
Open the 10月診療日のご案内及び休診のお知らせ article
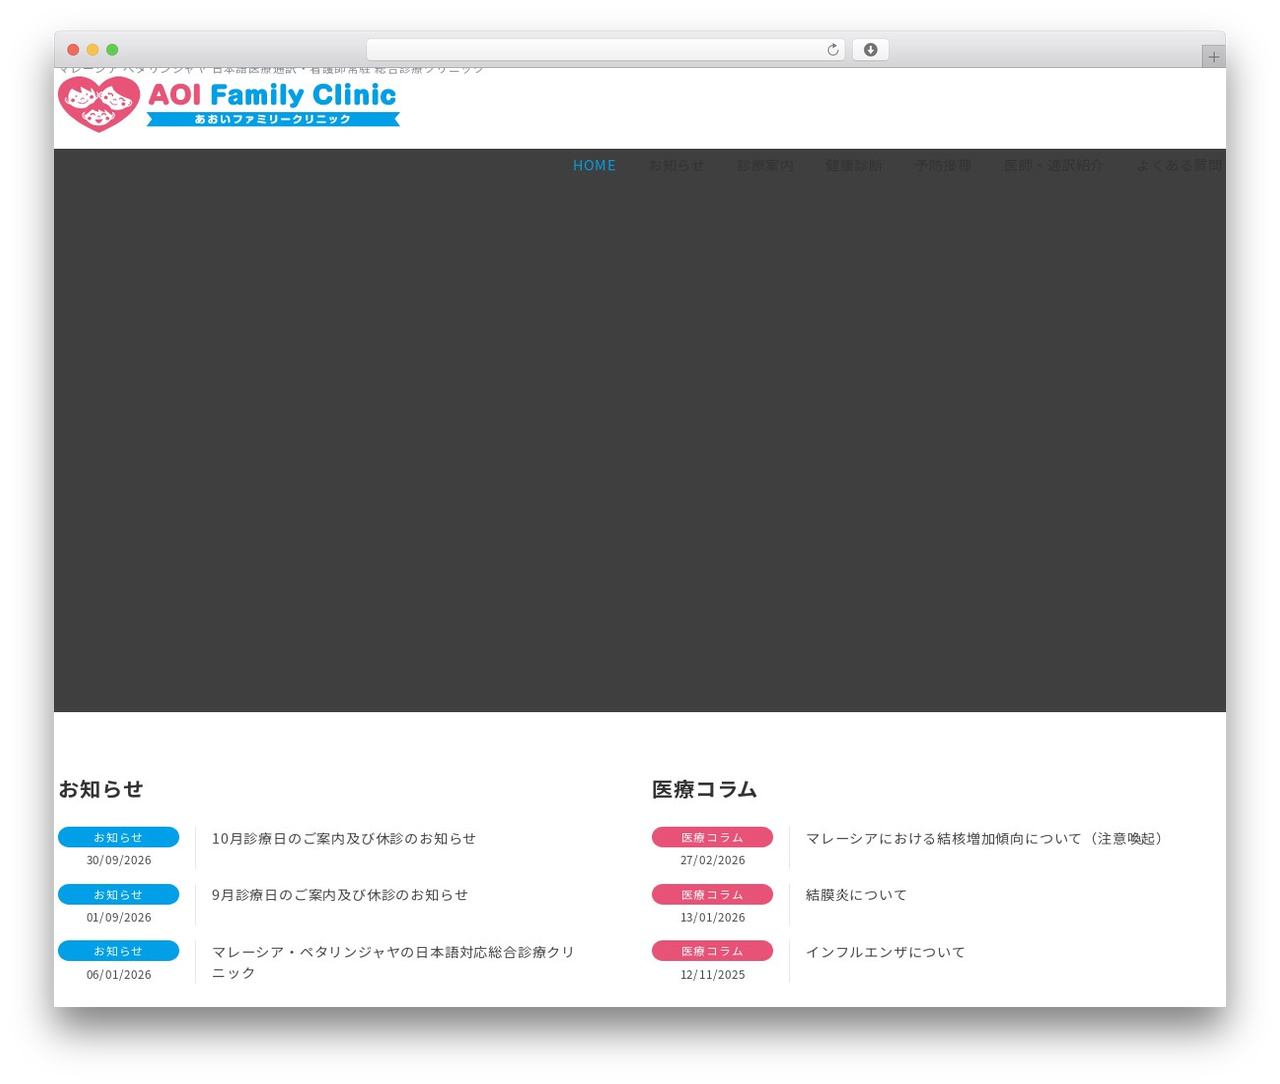344,838
